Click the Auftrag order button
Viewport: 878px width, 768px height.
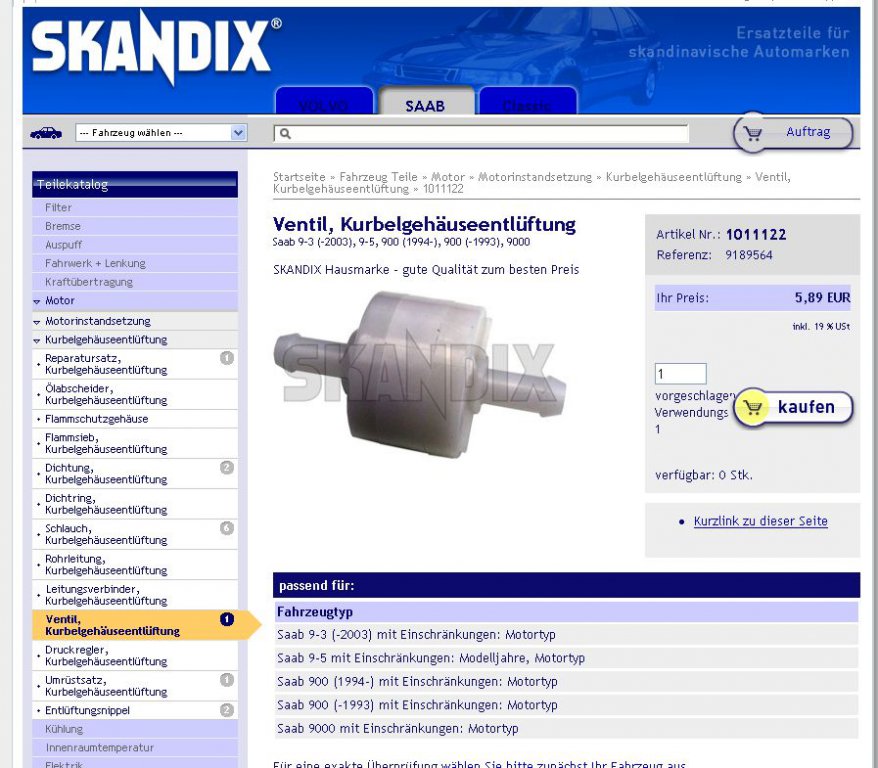(x=793, y=133)
